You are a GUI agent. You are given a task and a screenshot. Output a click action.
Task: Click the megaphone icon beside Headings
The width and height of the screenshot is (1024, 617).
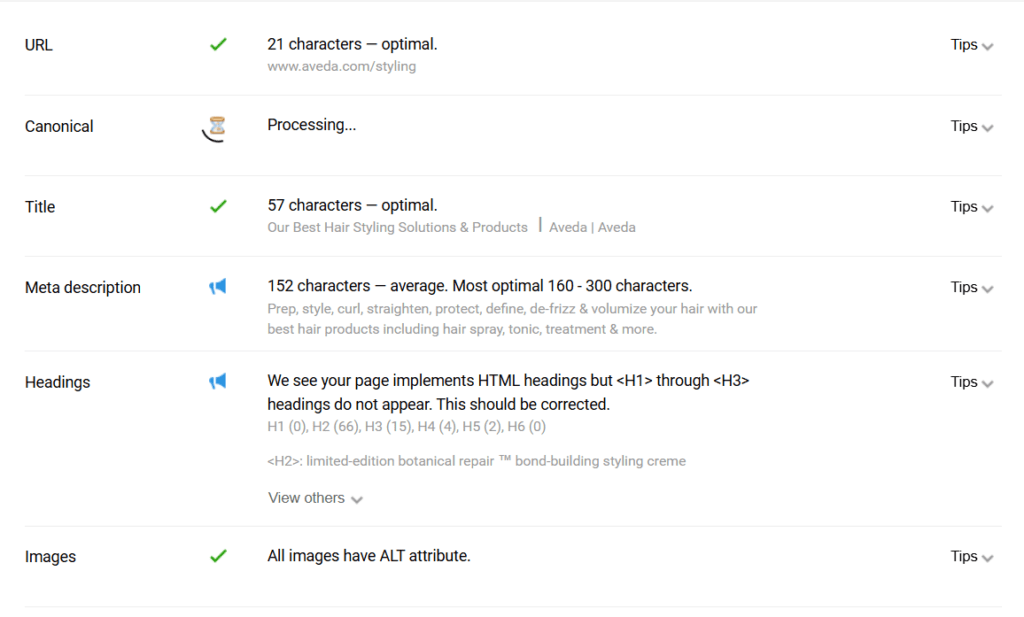pyautogui.click(x=217, y=381)
